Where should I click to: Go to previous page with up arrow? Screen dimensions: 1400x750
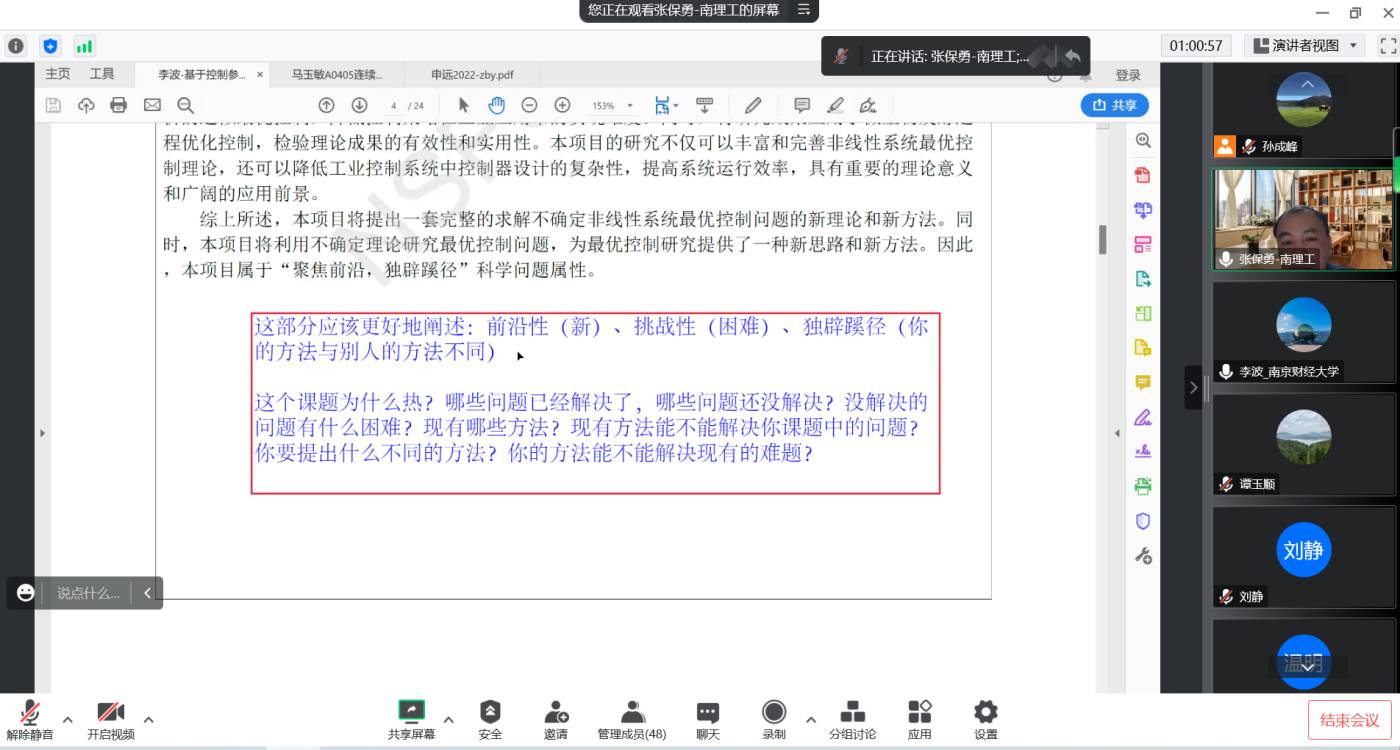(x=326, y=105)
